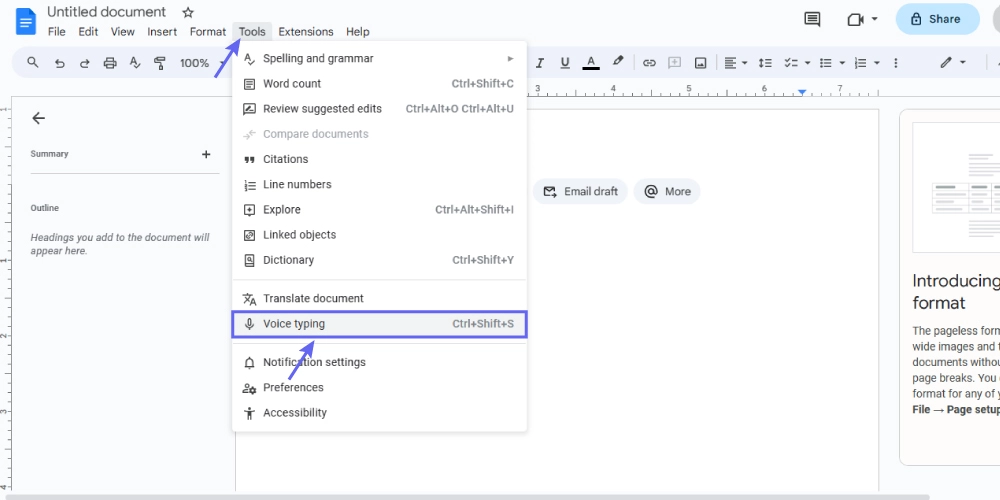This screenshot has width=1000, height=500.
Task: Open the text color picker
Action: coord(591,62)
